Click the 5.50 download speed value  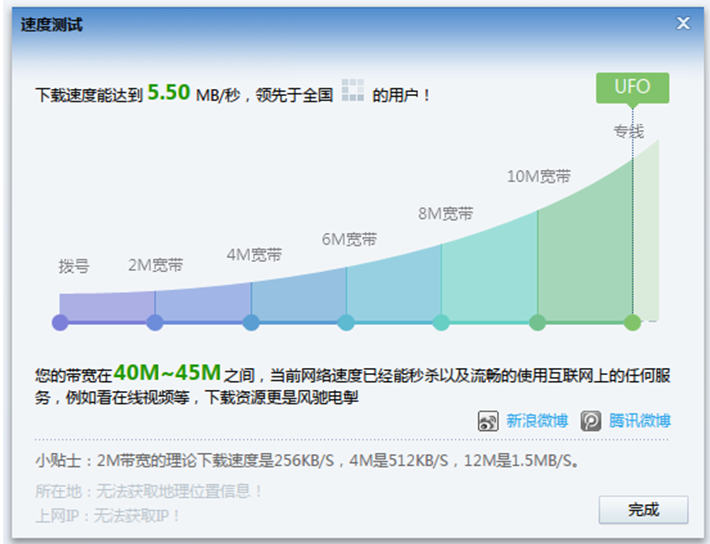coord(169,93)
